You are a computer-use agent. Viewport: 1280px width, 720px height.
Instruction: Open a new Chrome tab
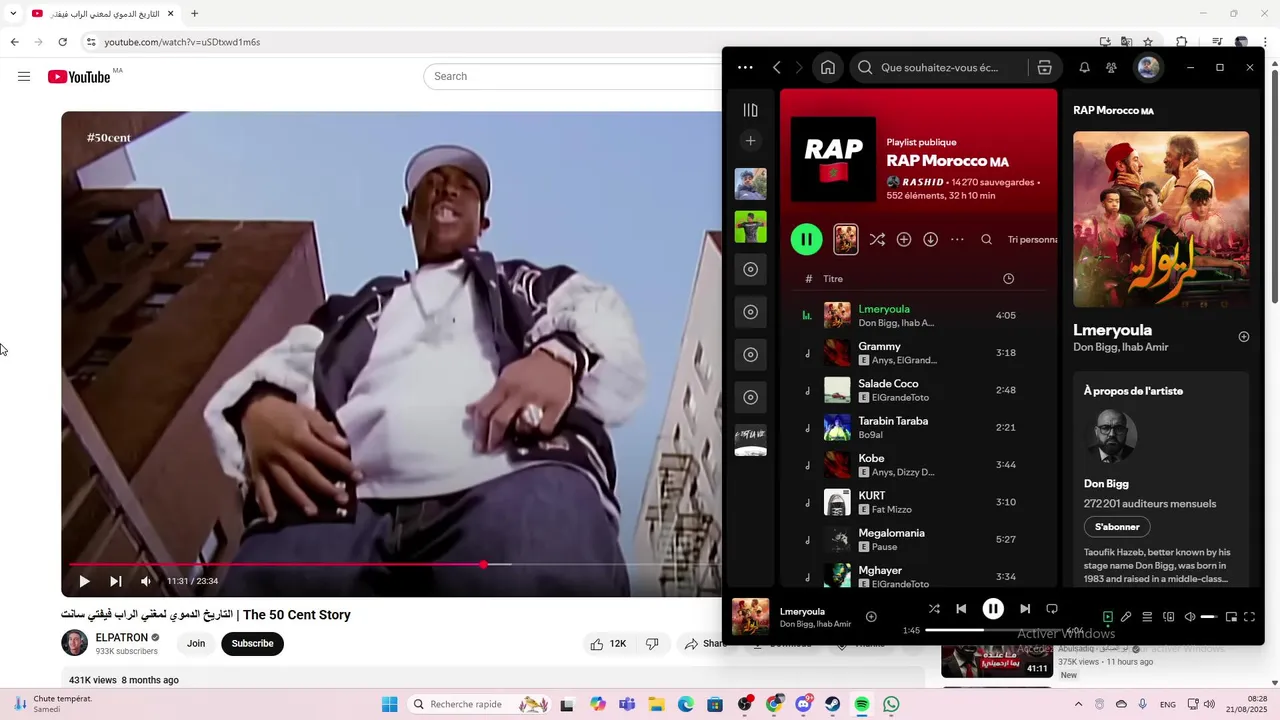click(x=194, y=14)
